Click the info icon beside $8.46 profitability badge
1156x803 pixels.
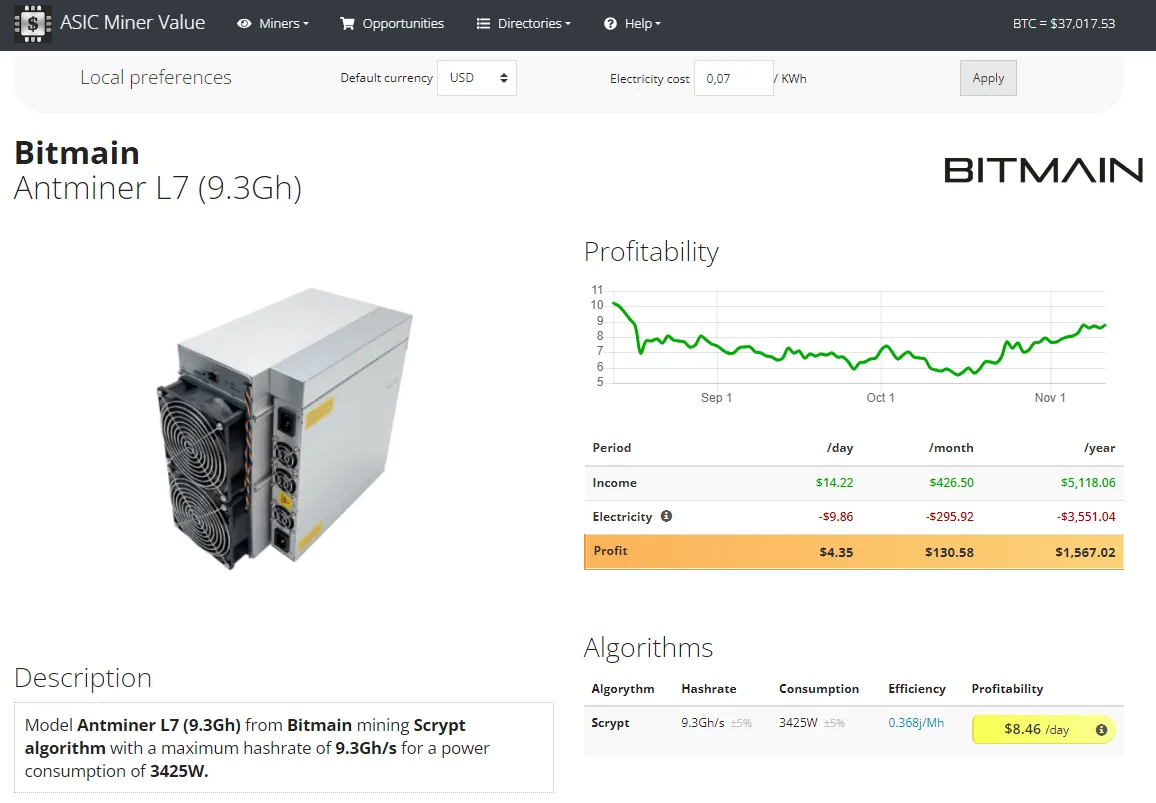1101,729
